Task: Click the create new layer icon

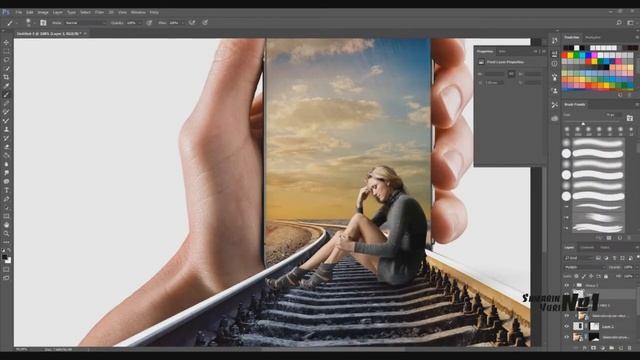Action: tap(621, 348)
